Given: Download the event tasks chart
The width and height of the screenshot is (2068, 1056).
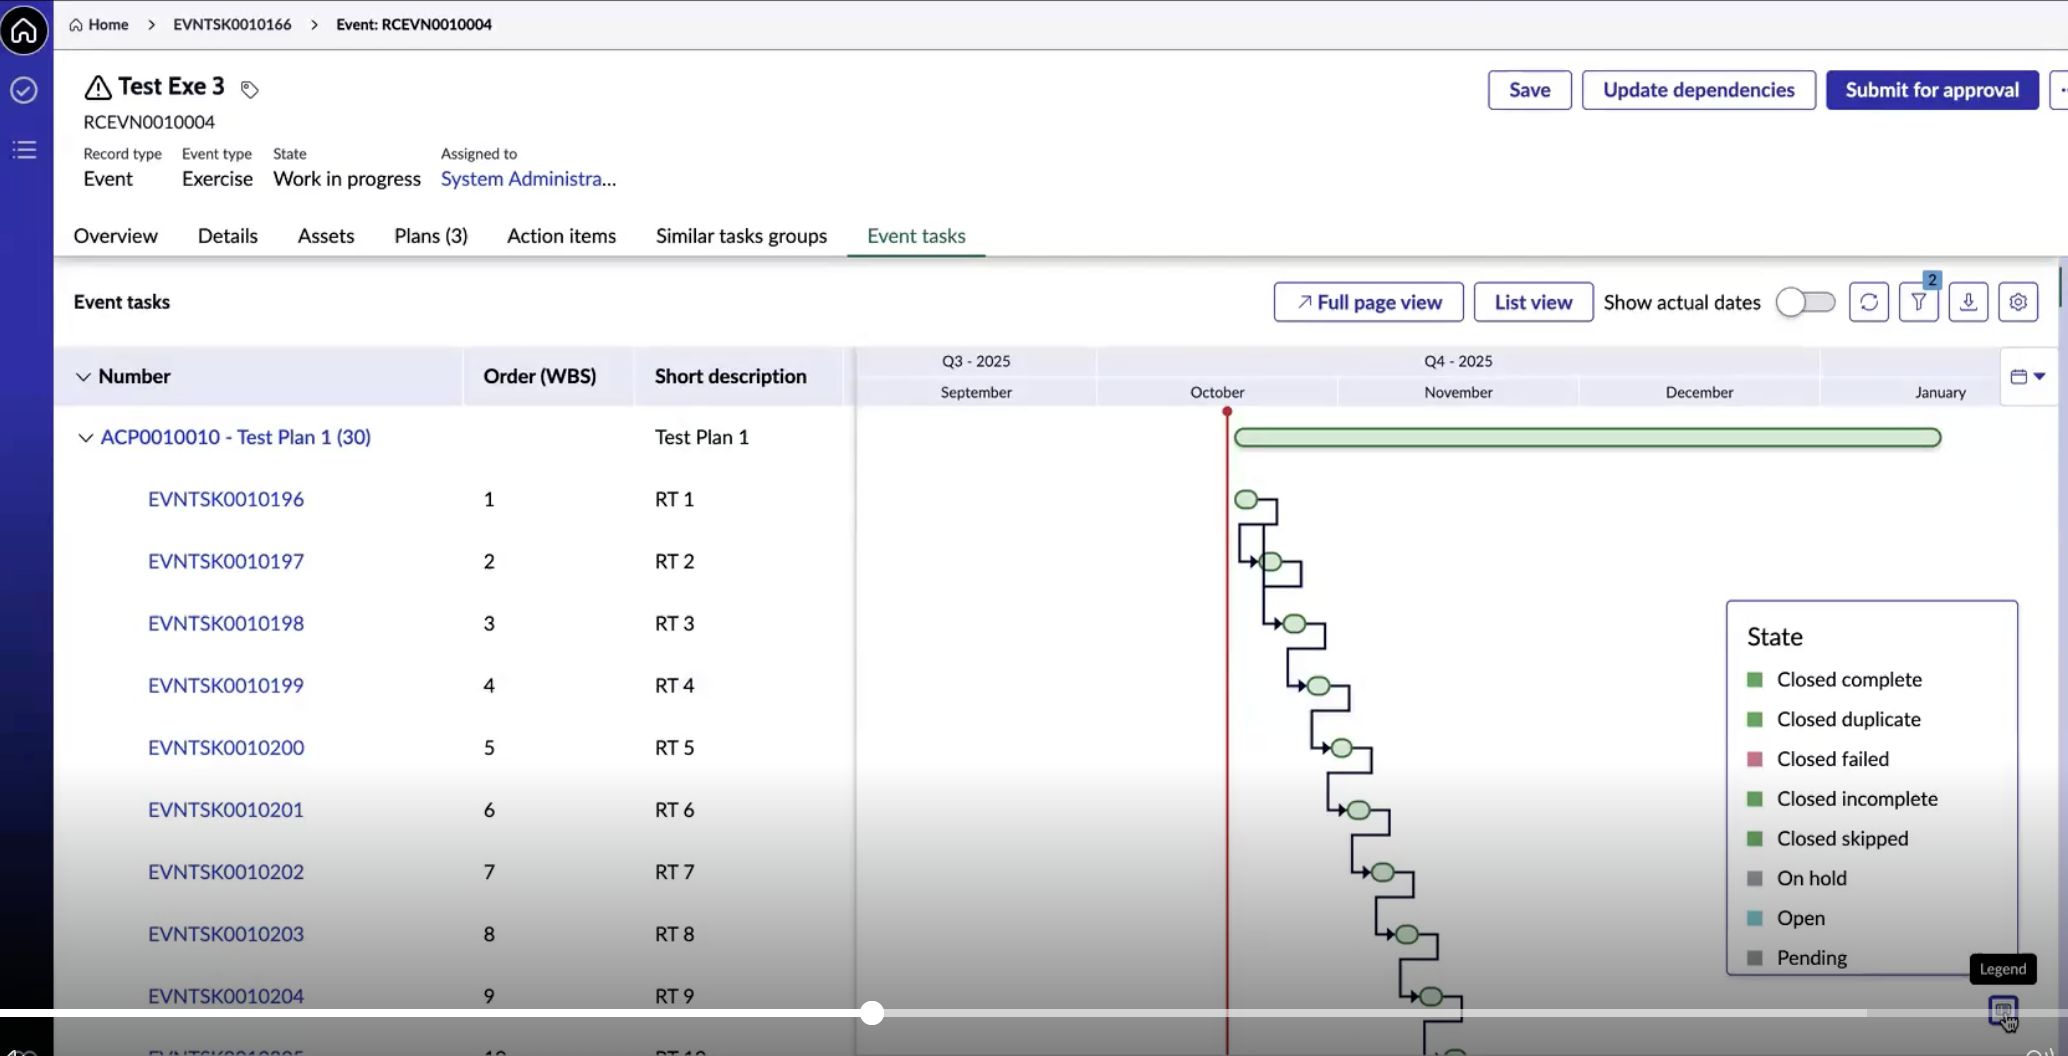Looking at the screenshot, I should click(x=1967, y=302).
